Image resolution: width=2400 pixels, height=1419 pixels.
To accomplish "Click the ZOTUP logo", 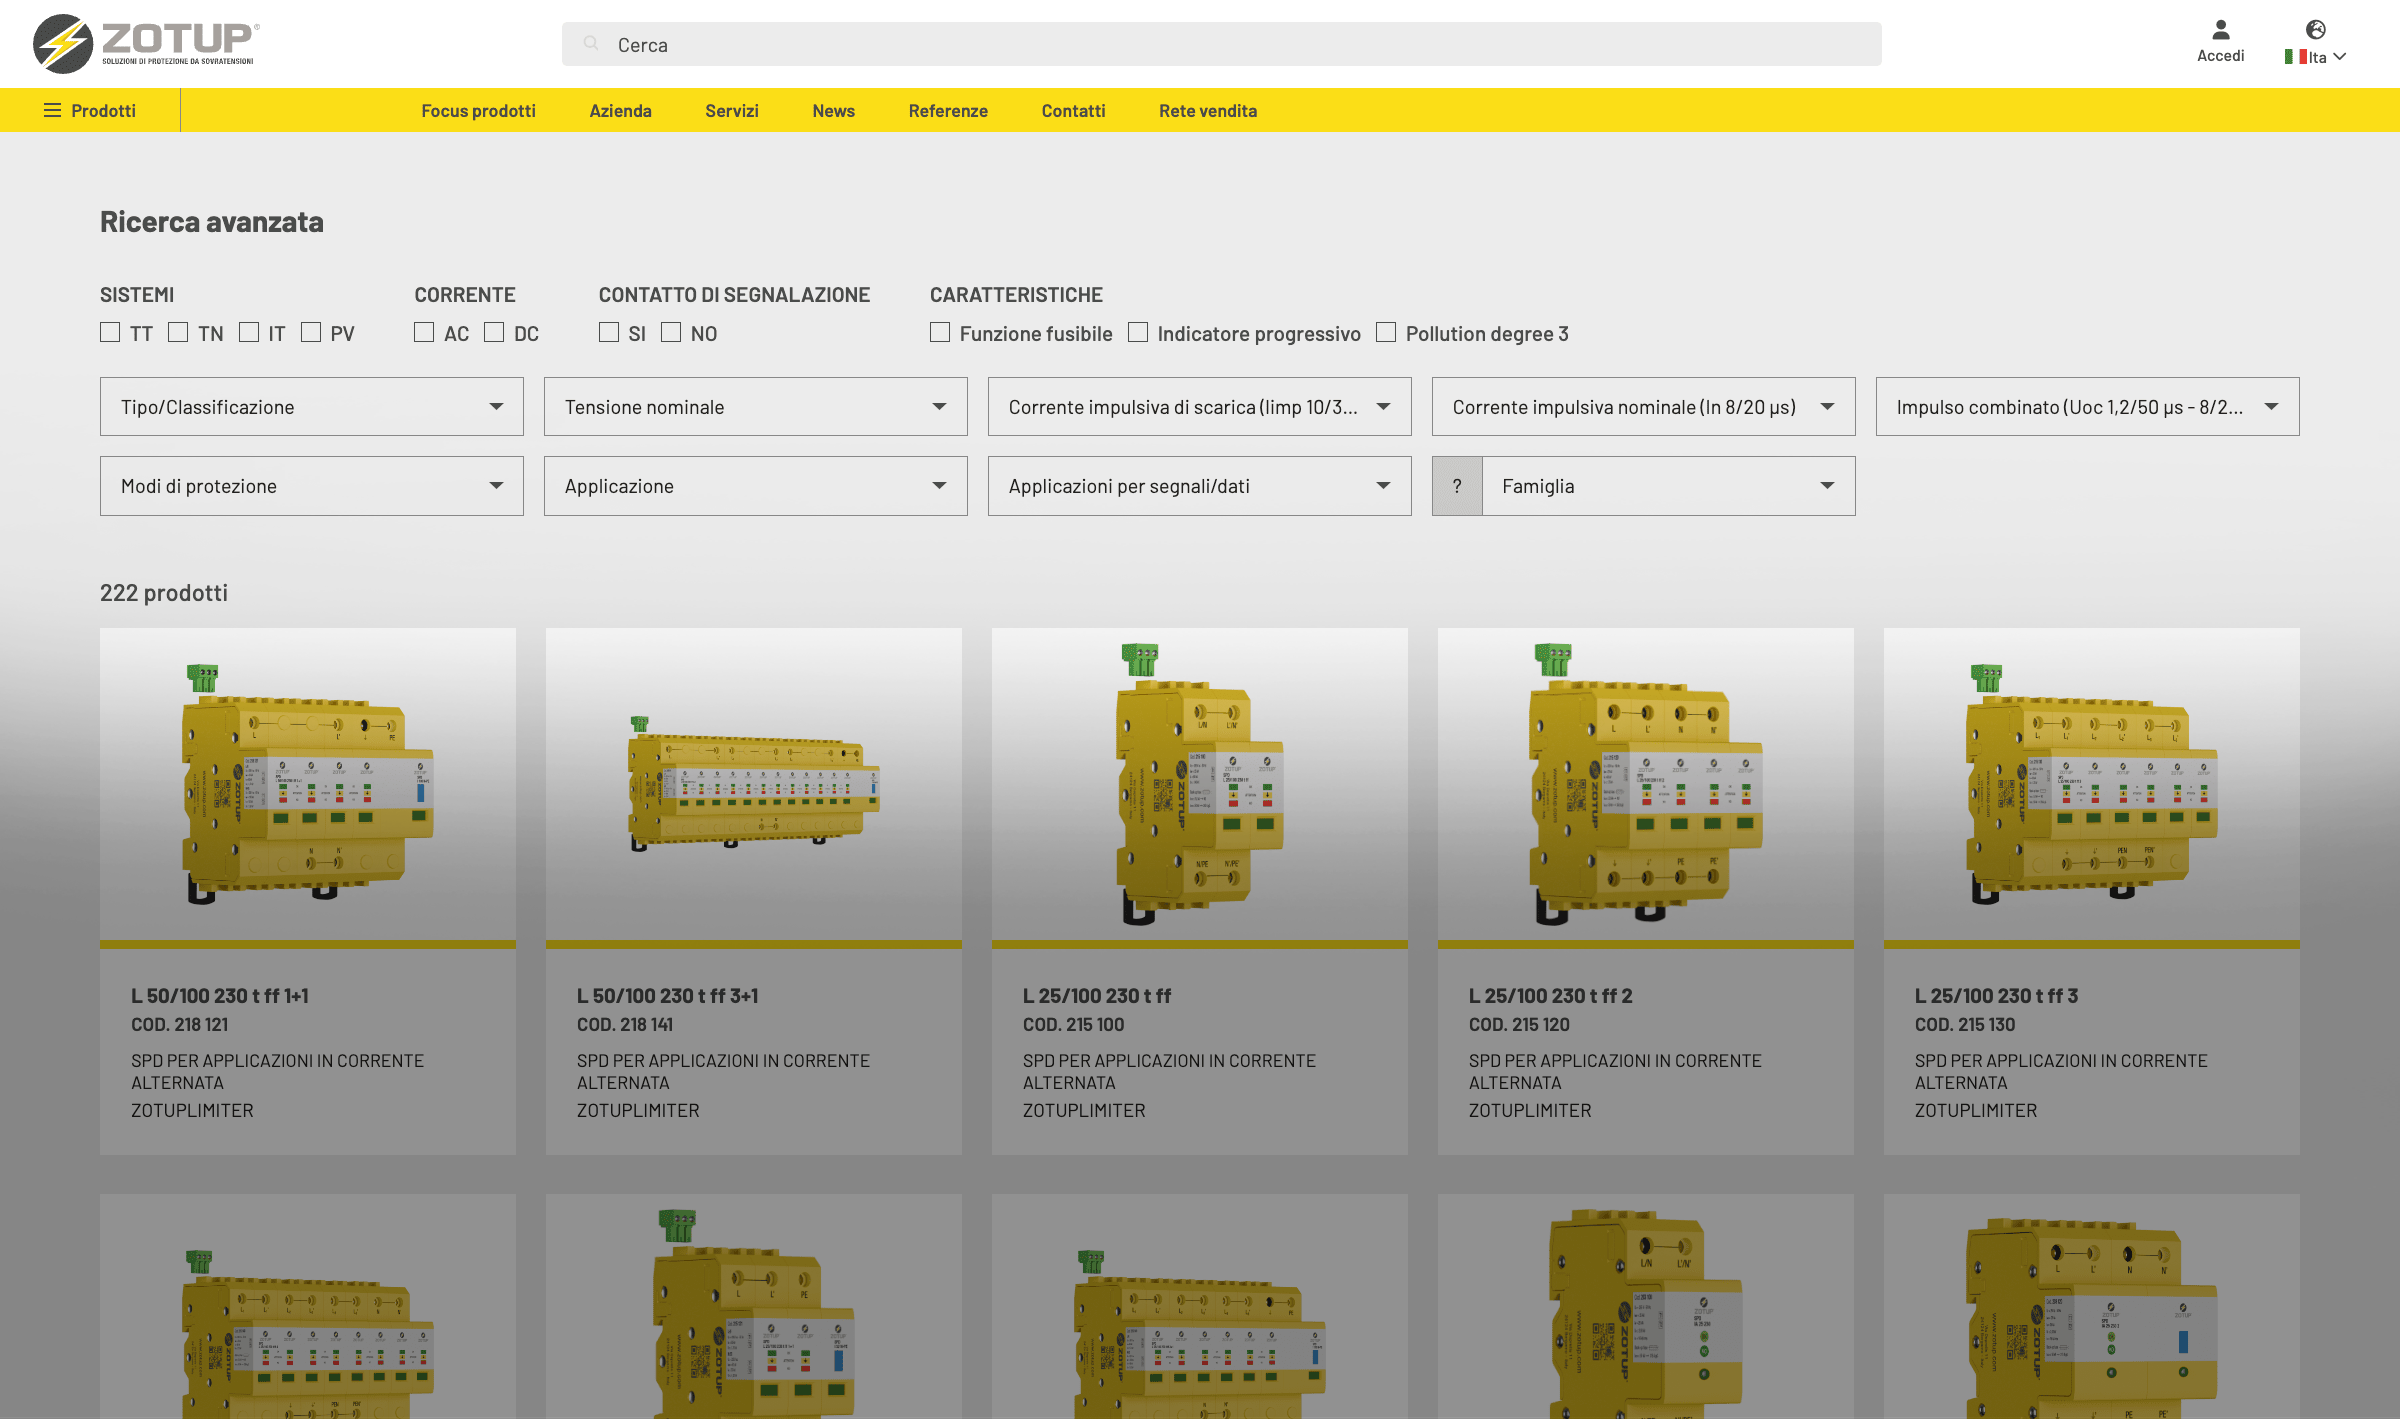I will click(x=146, y=44).
